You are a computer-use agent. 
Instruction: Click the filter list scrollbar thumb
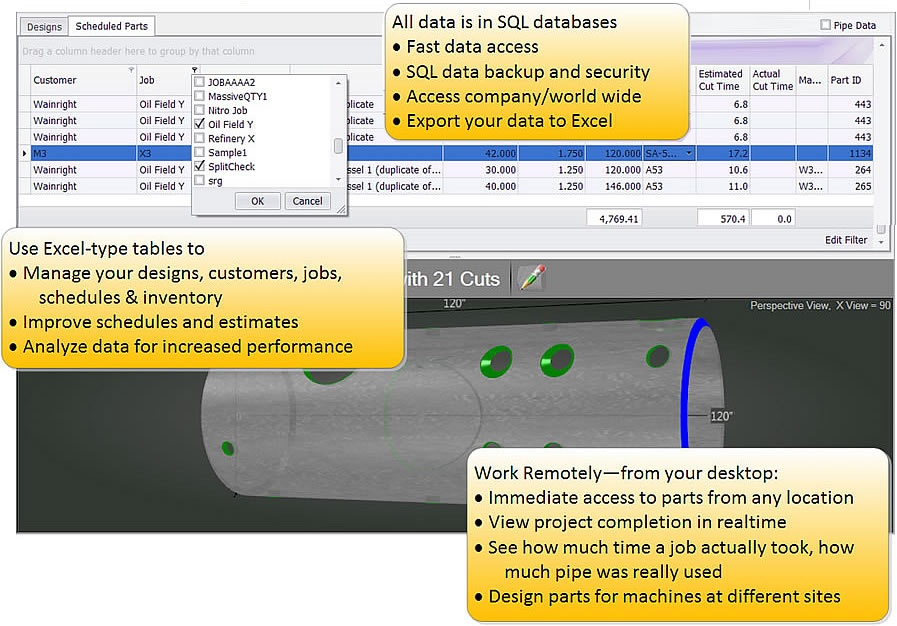[x=338, y=146]
